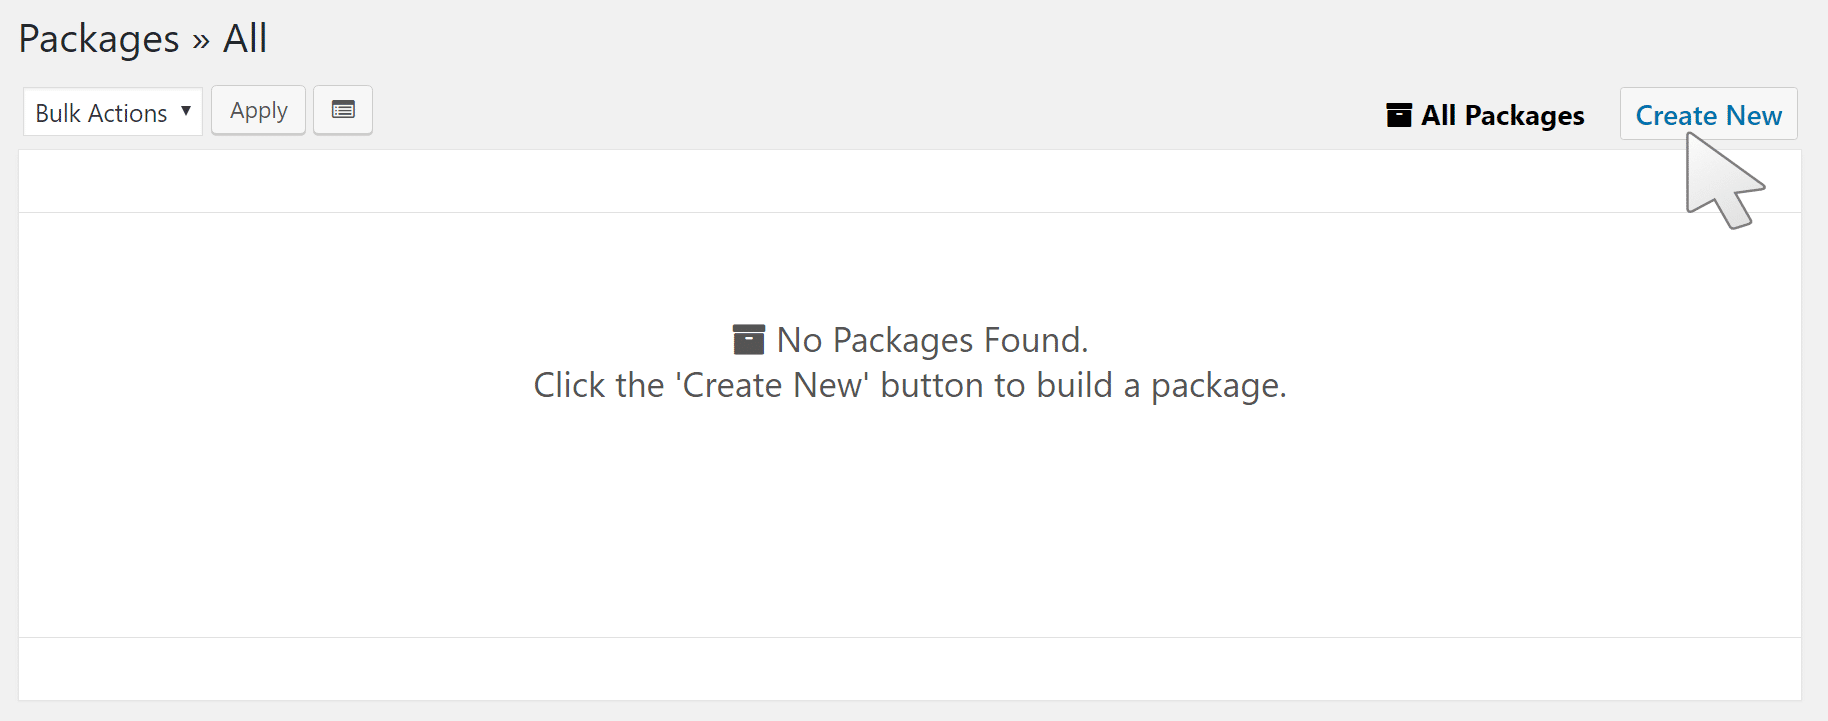Click the Bulk Actions dropdown arrow
This screenshot has width=1828, height=721.
pyautogui.click(x=186, y=111)
